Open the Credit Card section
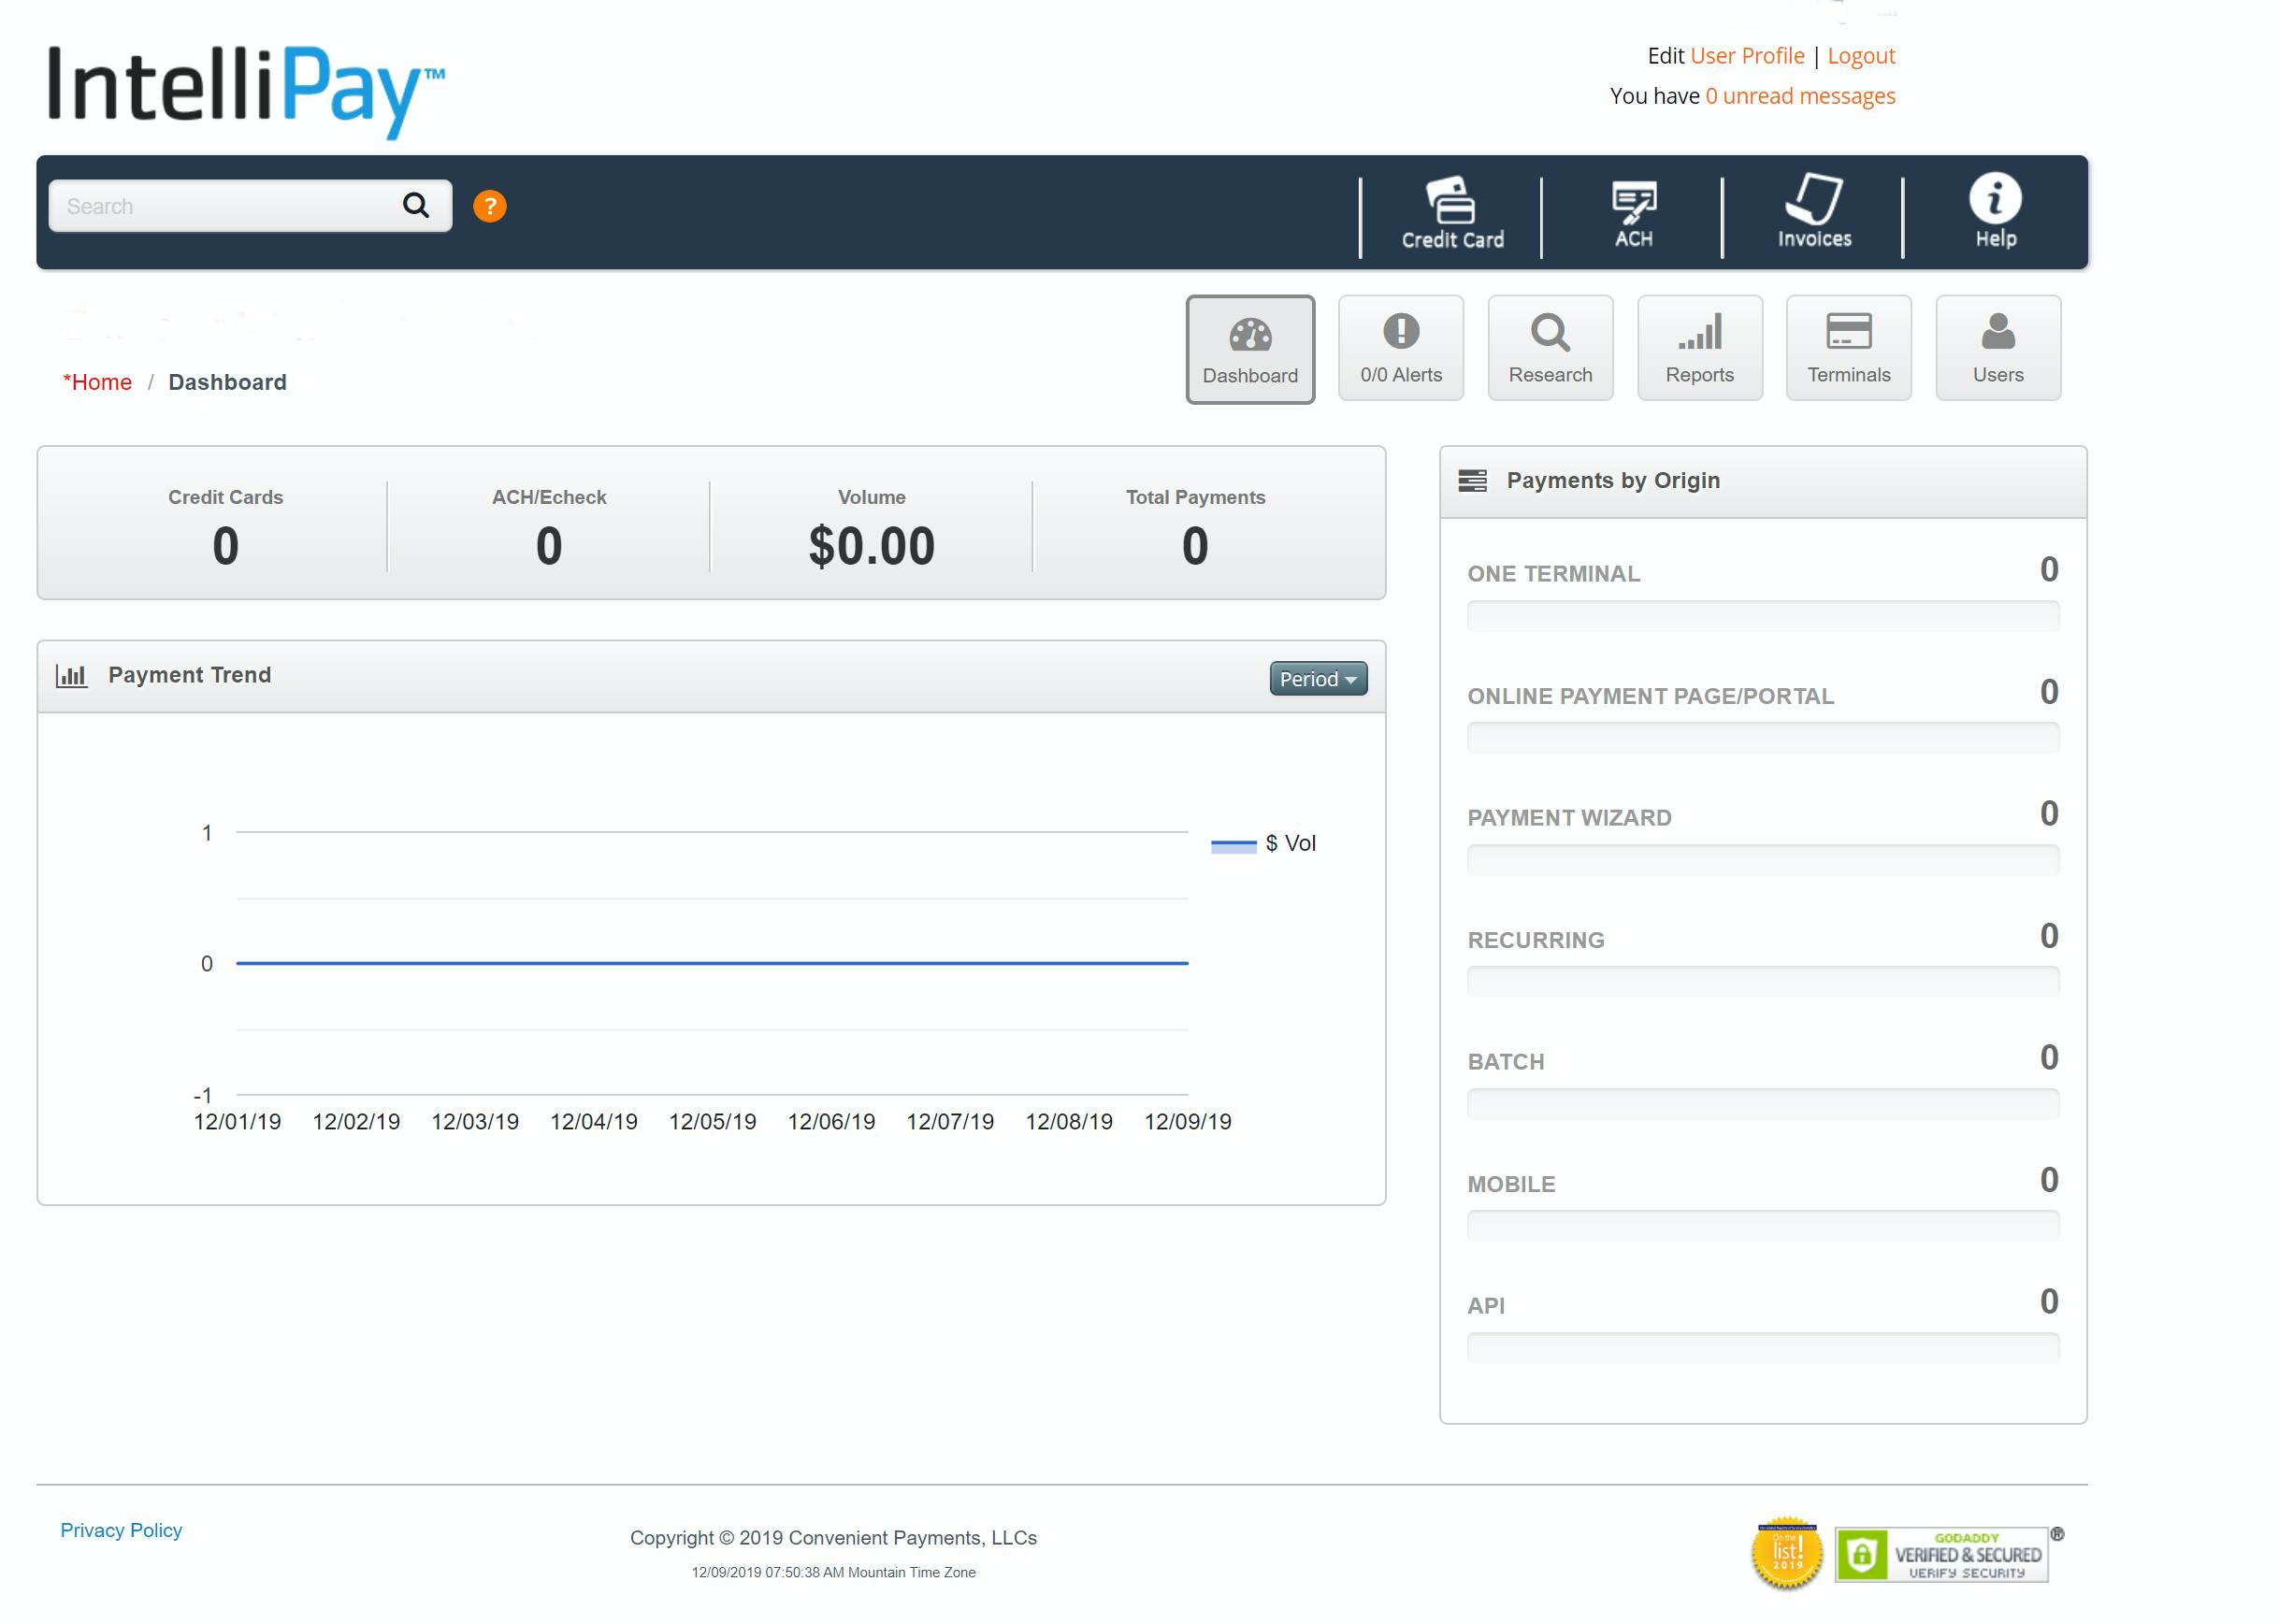The image size is (2279, 1624). point(1451,214)
